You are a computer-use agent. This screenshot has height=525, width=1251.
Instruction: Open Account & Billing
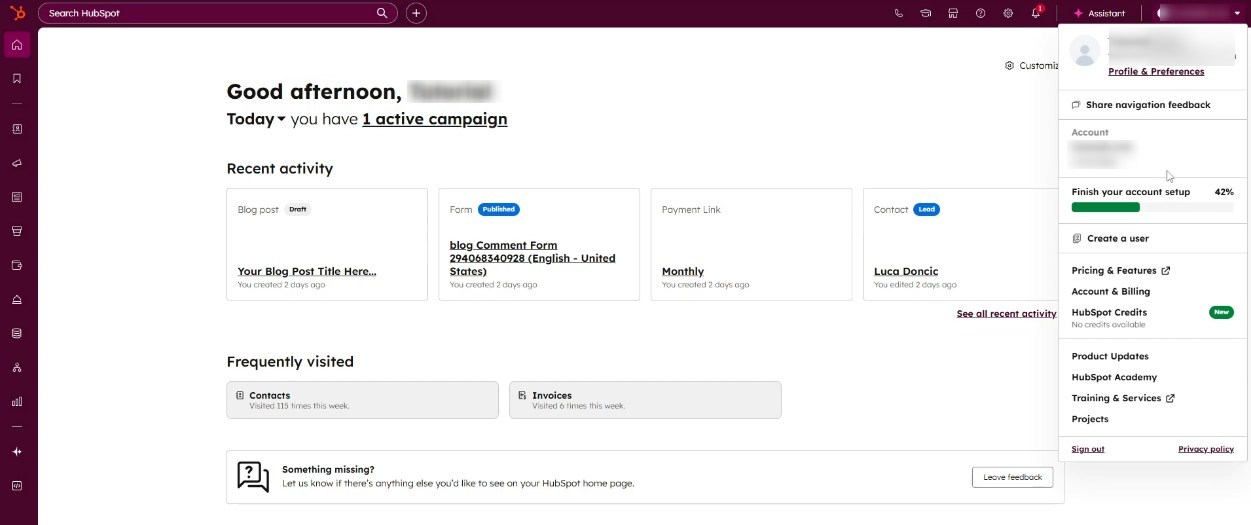coord(1111,292)
